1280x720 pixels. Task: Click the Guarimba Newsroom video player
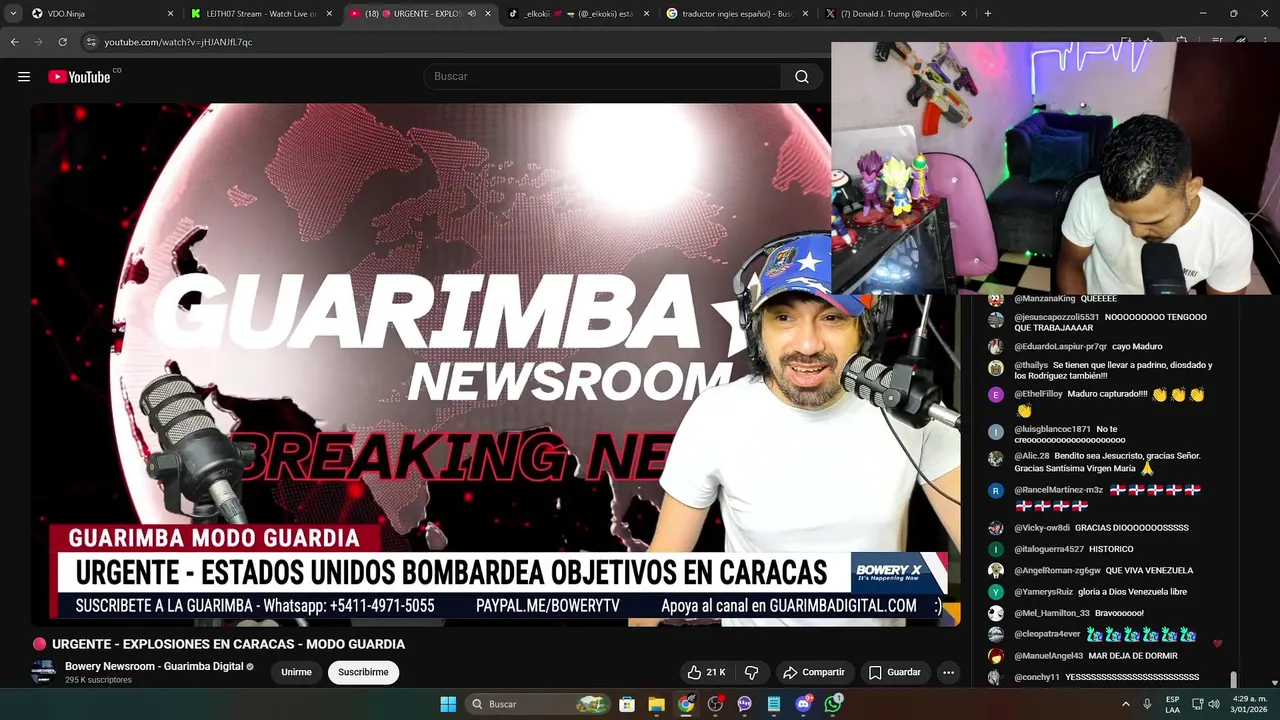click(495, 365)
